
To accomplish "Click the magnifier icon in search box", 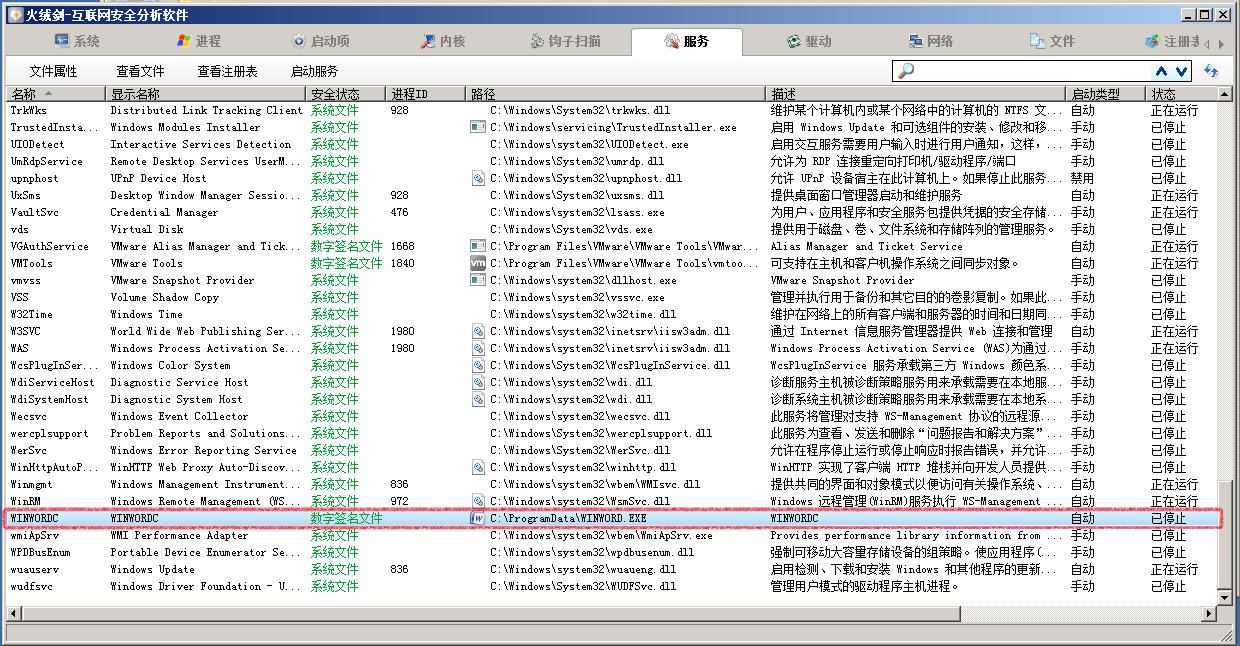I will (906, 71).
